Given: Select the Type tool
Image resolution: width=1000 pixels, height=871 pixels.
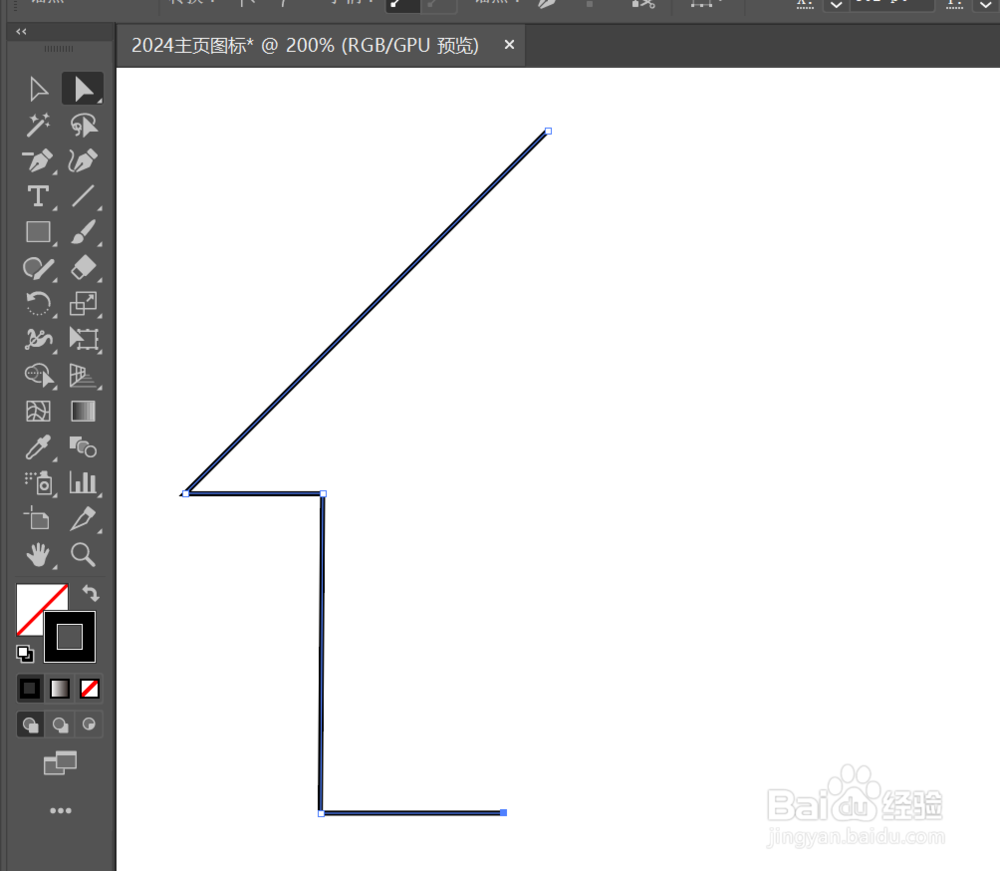Looking at the screenshot, I should pyautogui.click(x=38, y=196).
